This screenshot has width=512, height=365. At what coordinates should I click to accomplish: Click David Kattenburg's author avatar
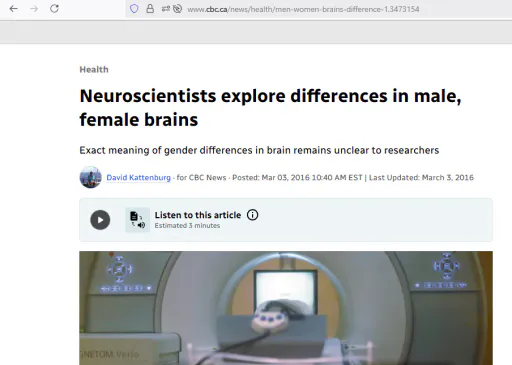point(91,177)
